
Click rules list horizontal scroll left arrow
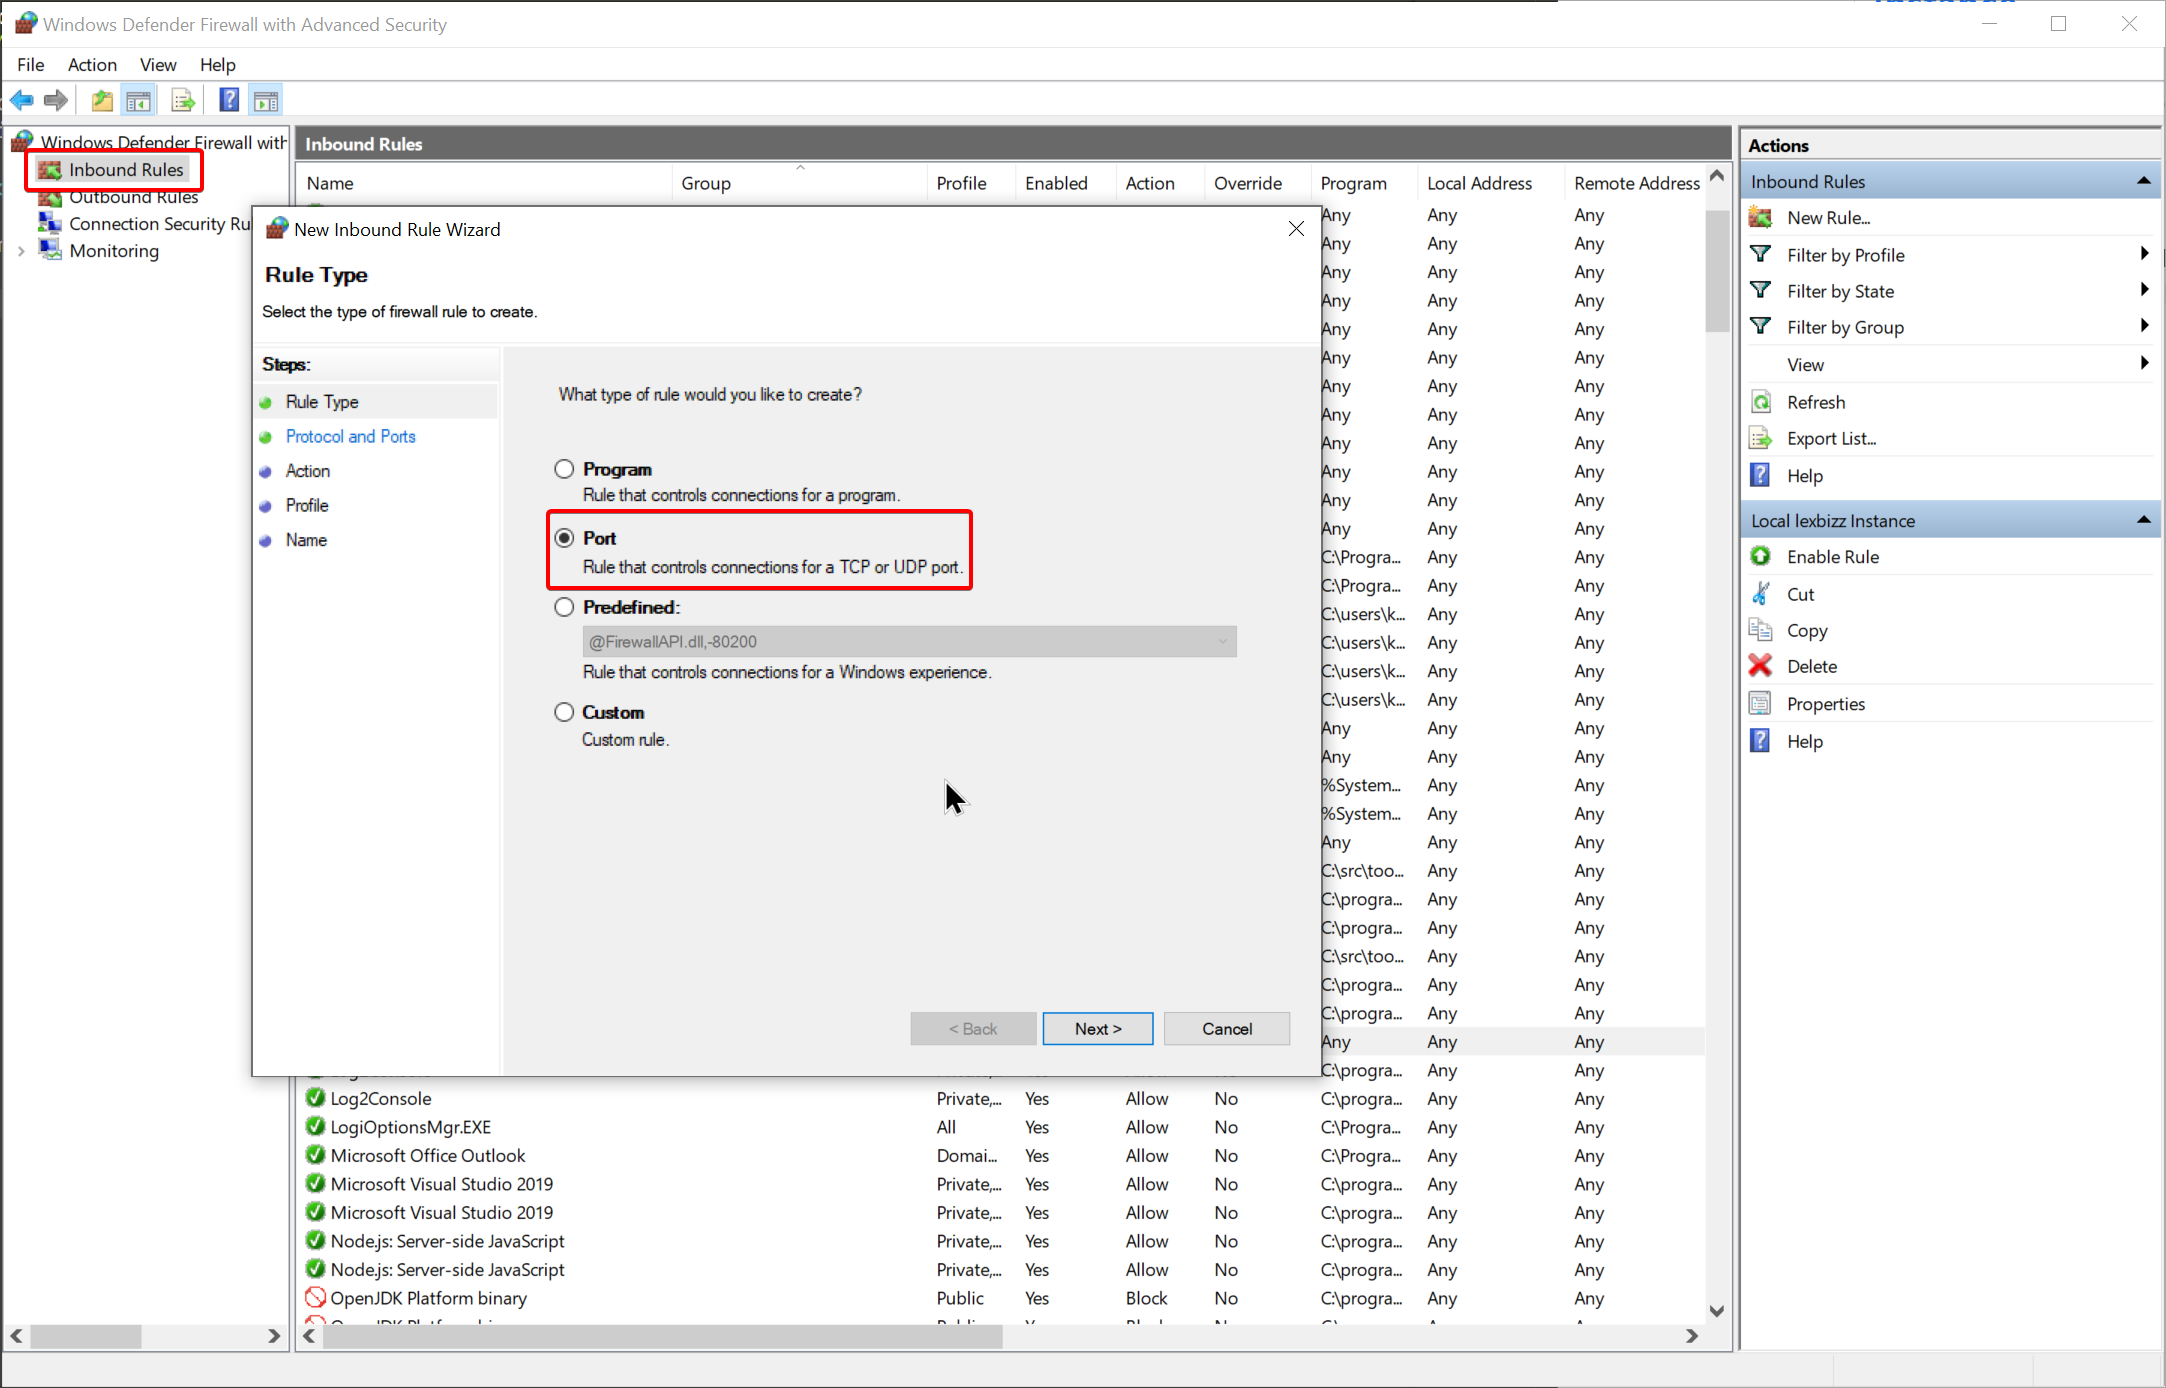[x=310, y=1335]
